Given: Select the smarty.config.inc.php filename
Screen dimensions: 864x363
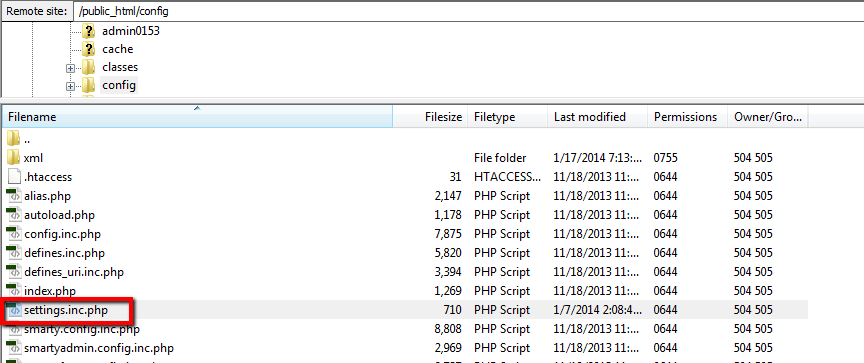Looking at the screenshot, I should pos(82,329).
